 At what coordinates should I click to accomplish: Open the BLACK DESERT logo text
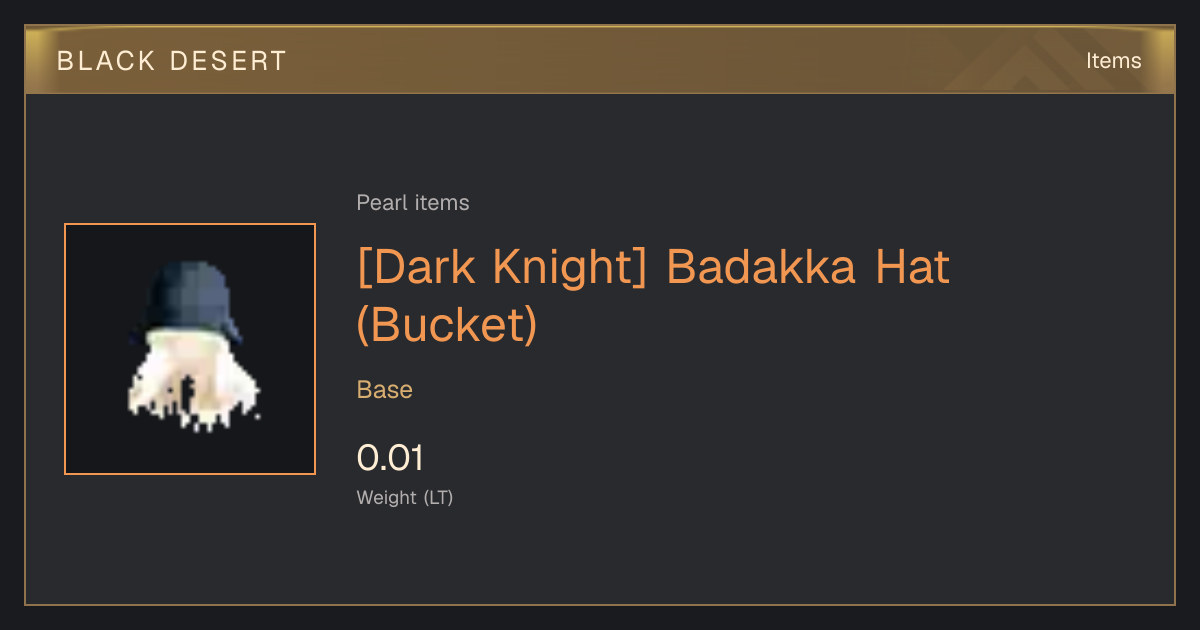tap(172, 61)
